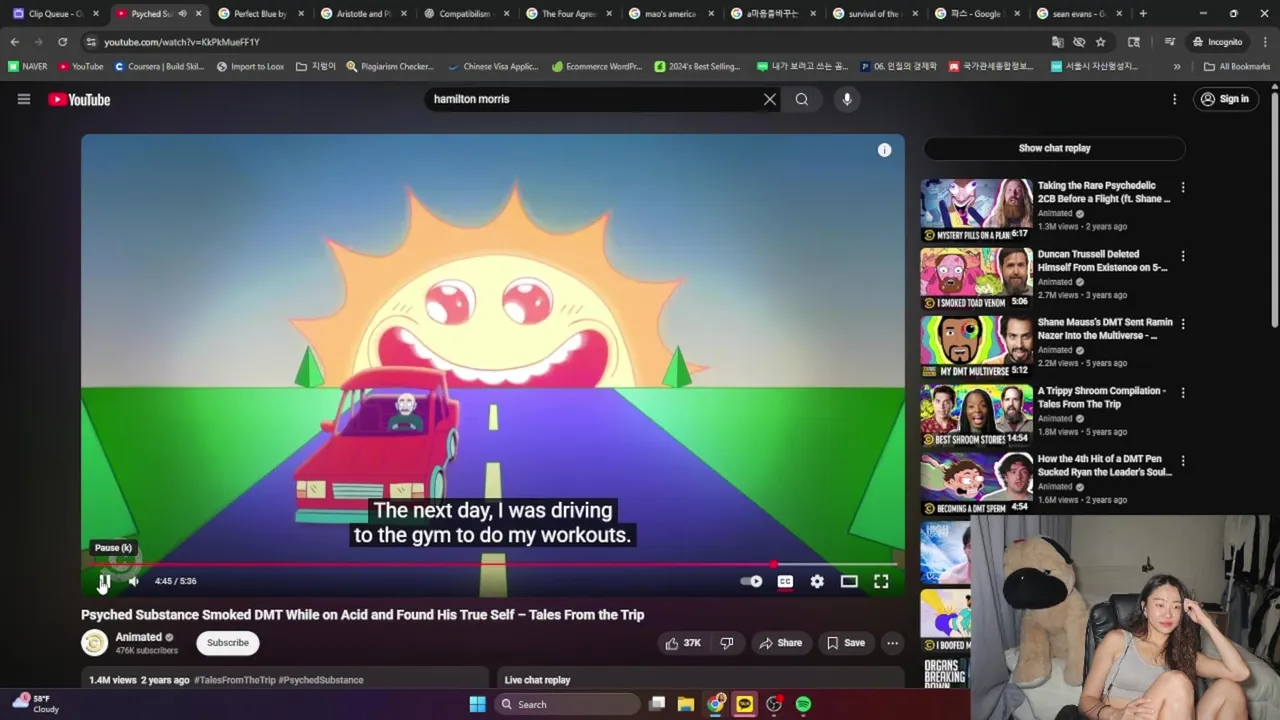Open the 'Duncan Trussell Deleted Himself' video thumbnail
The image size is (1280, 720).
(x=976, y=279)
